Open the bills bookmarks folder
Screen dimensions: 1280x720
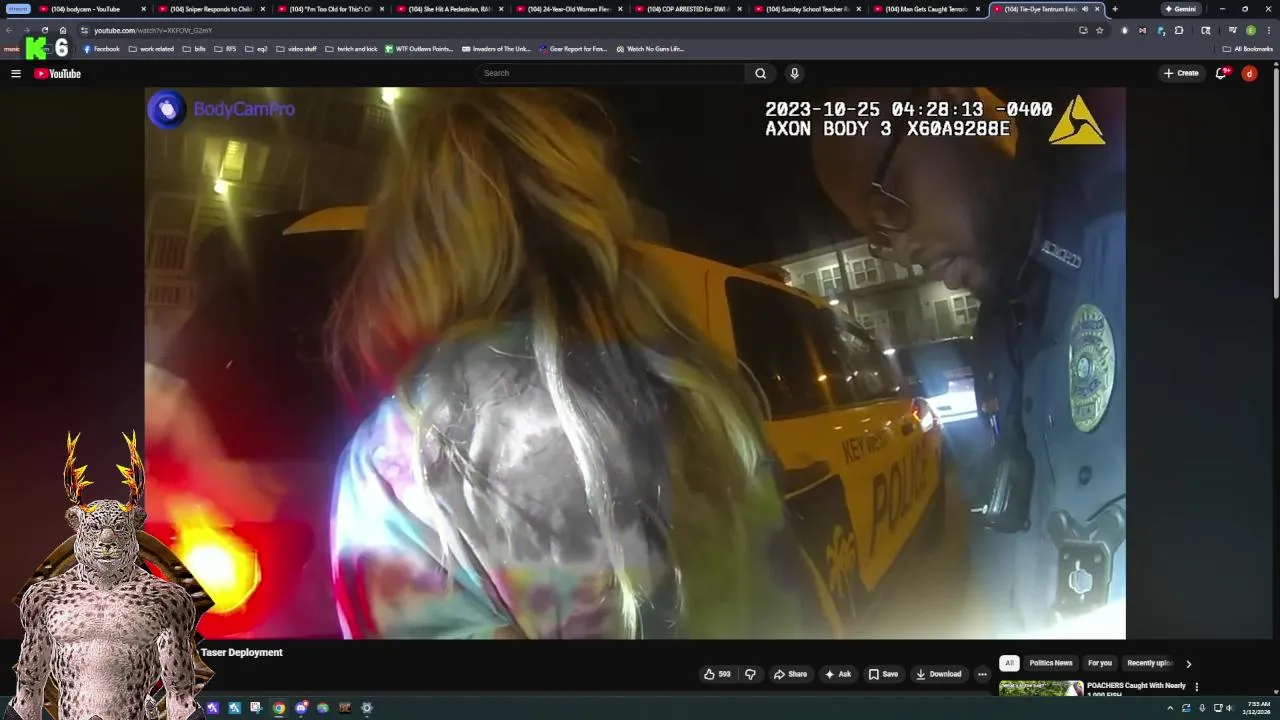(x=195, y=49)
